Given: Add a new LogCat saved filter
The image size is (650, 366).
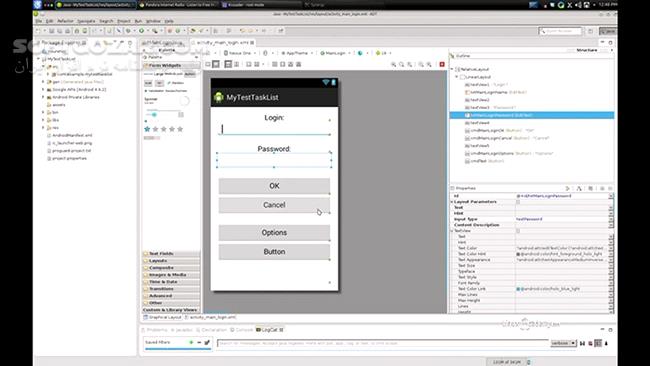Looking at the screenshot, I should pos(191,342).
